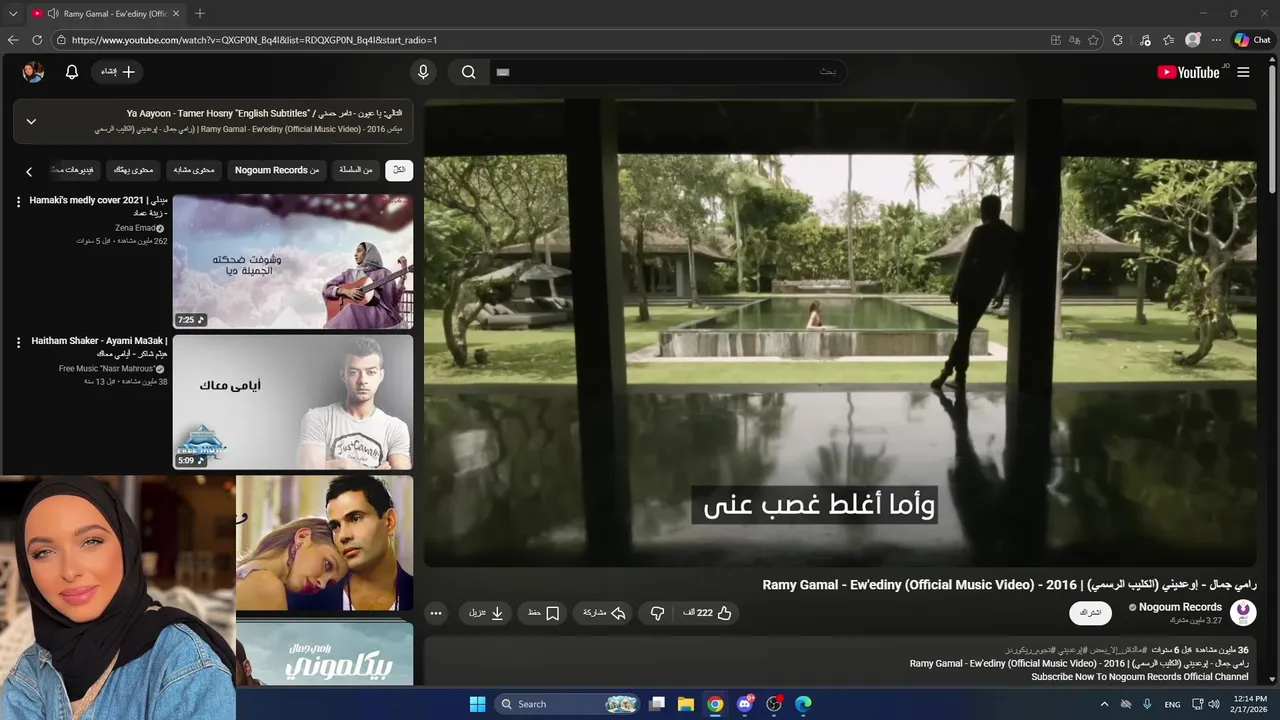Image resolution: width=1280 pixels, height=720 pixels.
Task: Open browser extensions puzzle icon
Action: [x=1118, y=40]
